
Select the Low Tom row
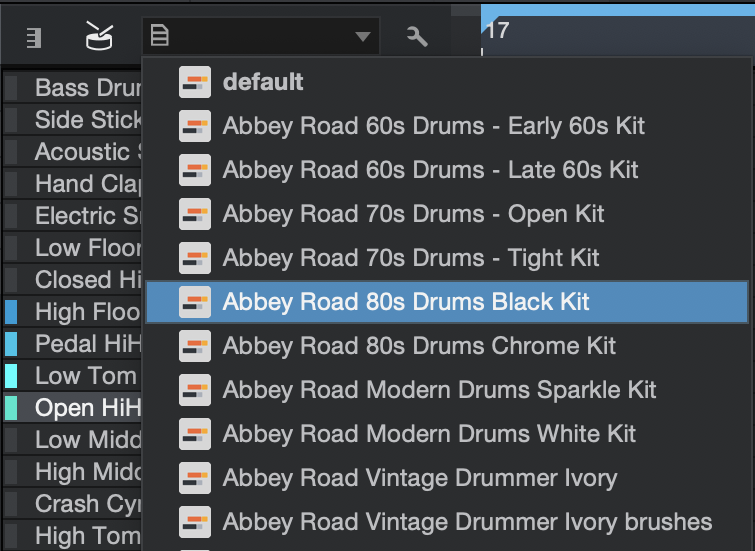pyautogui.click(x=73, y=376)
